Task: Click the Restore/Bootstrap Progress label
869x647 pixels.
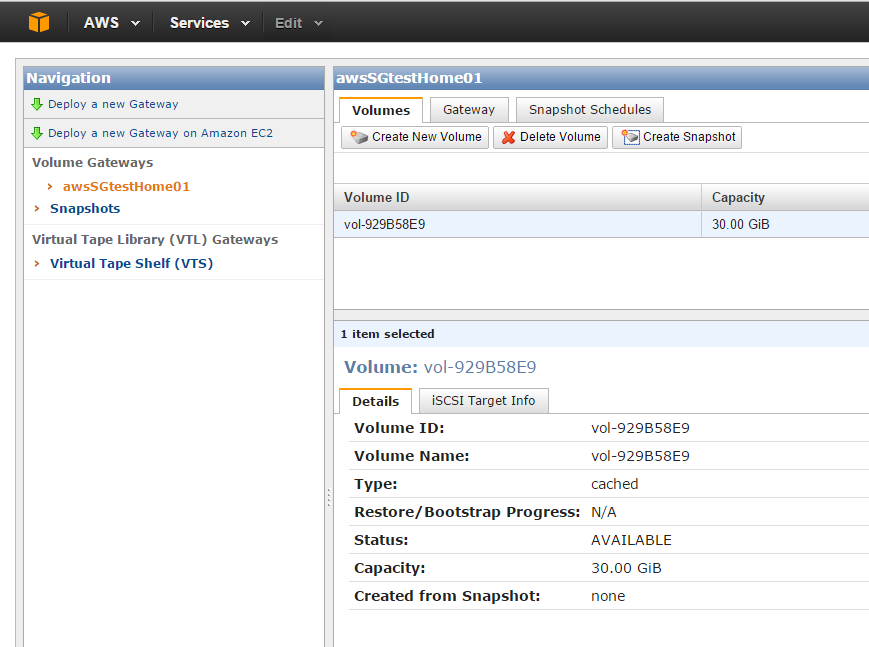Action: click(x=467, y=512)
